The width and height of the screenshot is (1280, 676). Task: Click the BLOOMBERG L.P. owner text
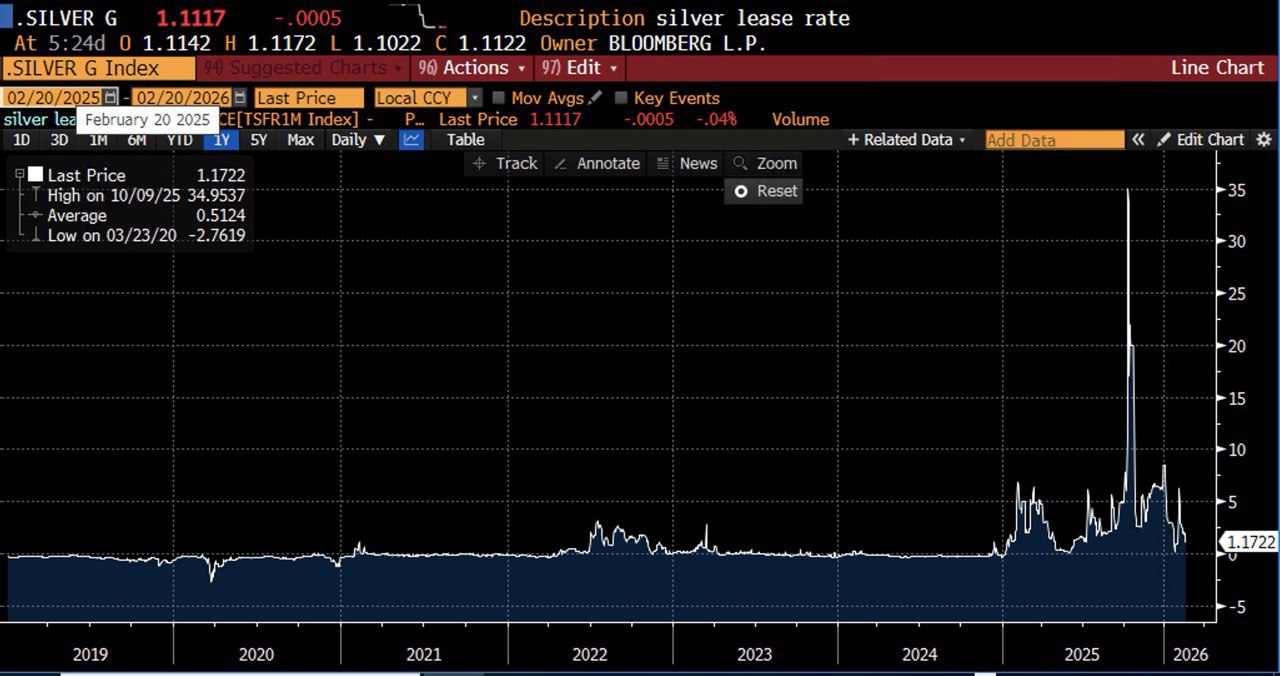point(687,44)
